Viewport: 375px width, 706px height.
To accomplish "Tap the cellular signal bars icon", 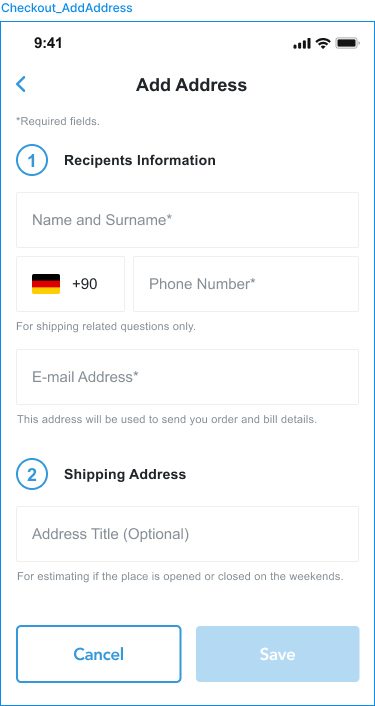I will tap(302, 44).
